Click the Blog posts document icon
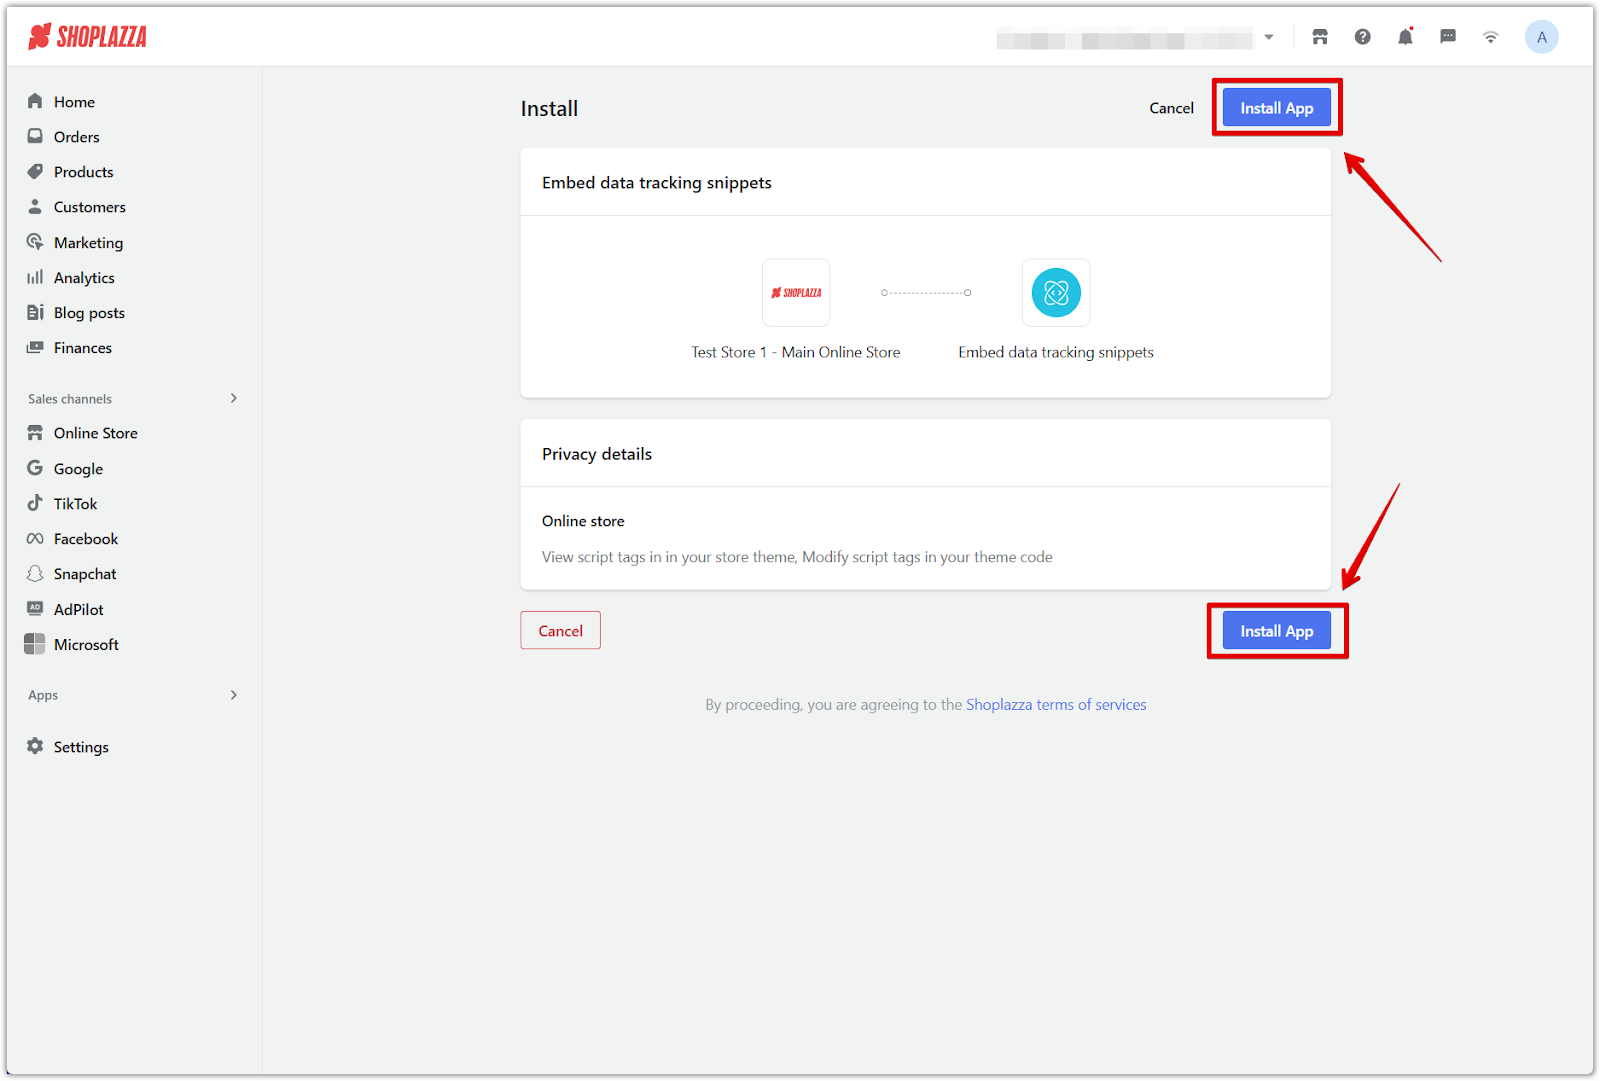The width and height of the screenshot is (1600, 1081). pyautogui.click(x=35, y=312)
